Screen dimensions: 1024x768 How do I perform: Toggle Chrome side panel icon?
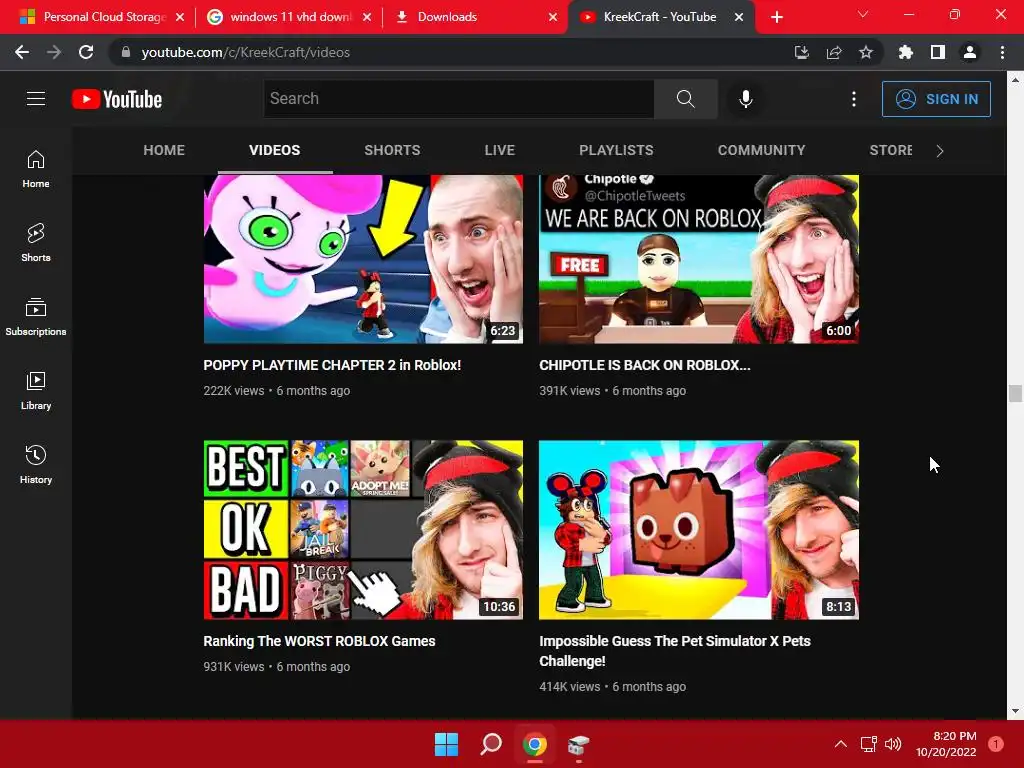[x=938, y=52]
